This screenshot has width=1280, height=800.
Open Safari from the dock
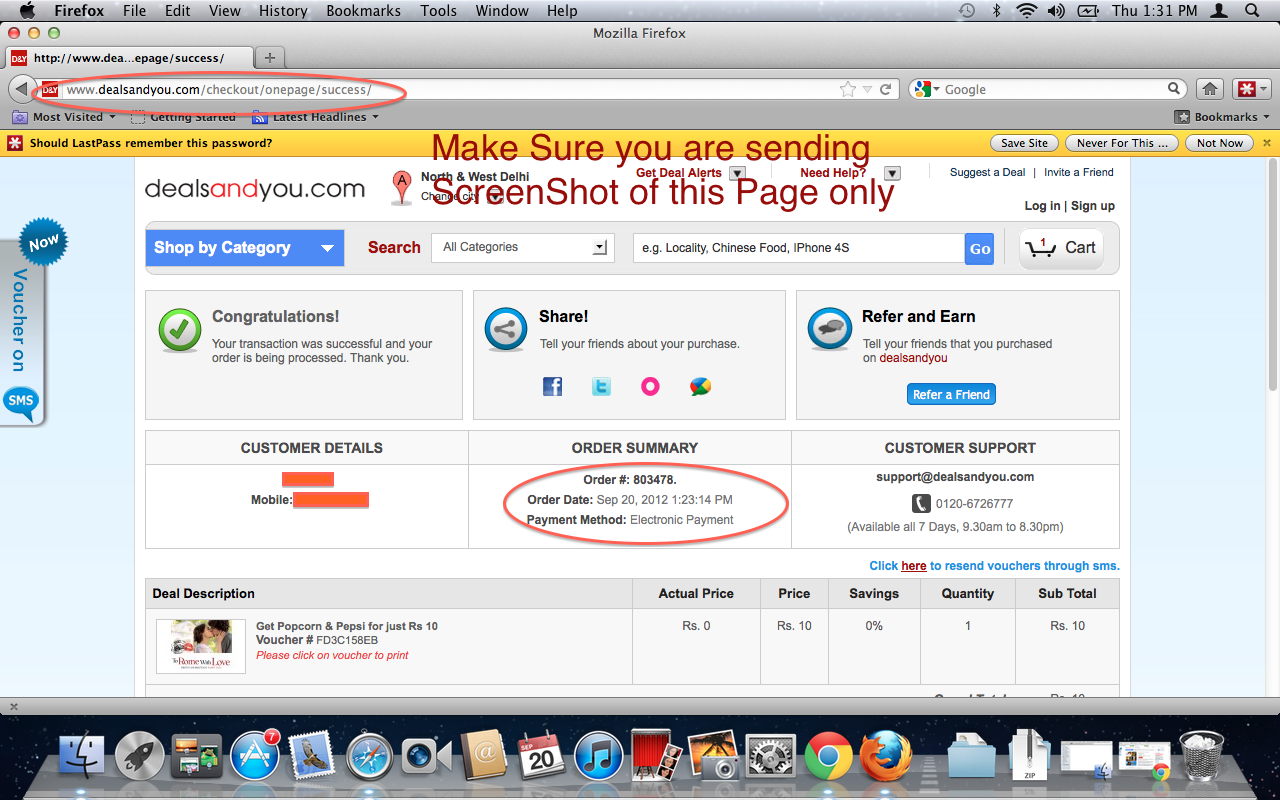coord(370,756)
